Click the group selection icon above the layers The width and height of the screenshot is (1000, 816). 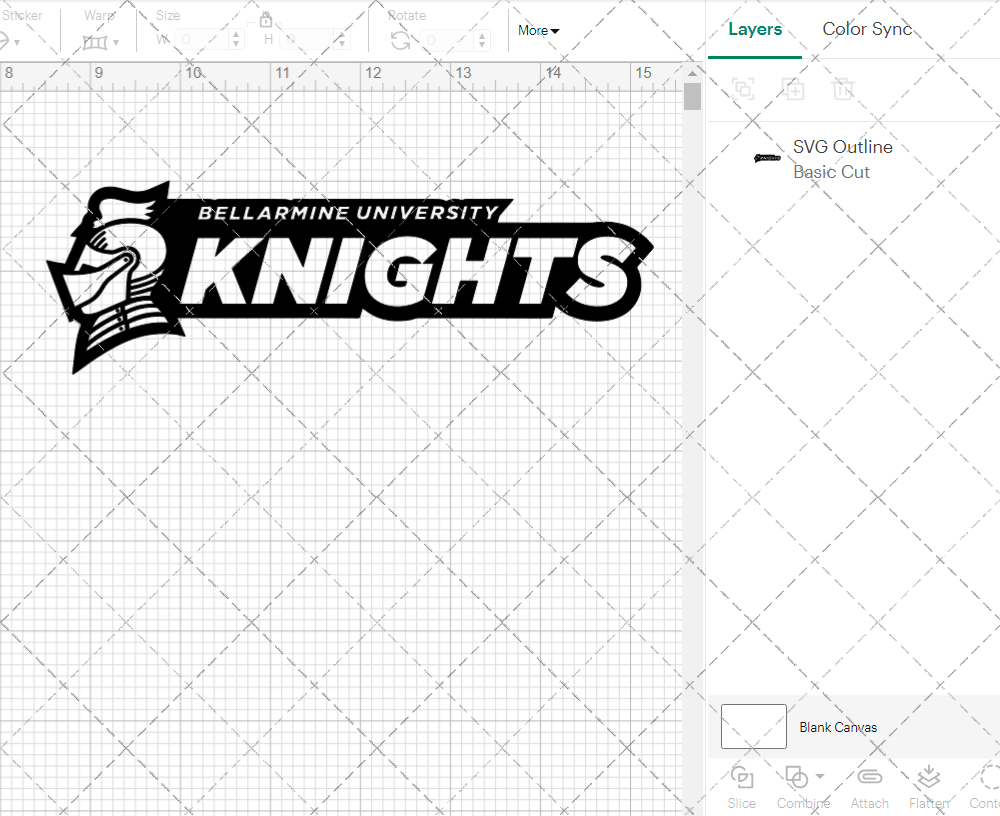[x=742, y=89]
